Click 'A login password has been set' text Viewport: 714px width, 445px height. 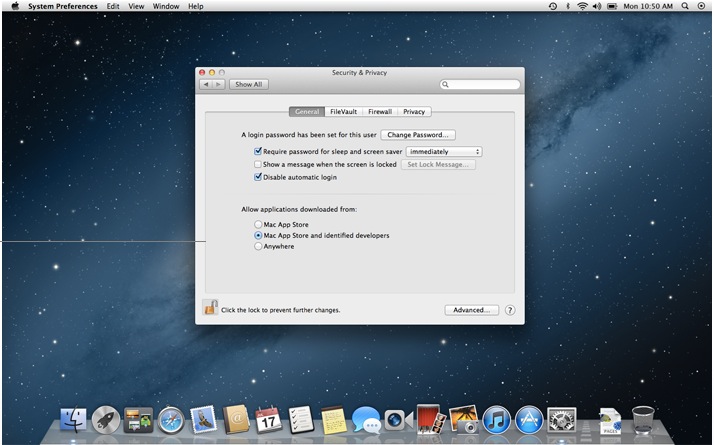coord(309,135)
